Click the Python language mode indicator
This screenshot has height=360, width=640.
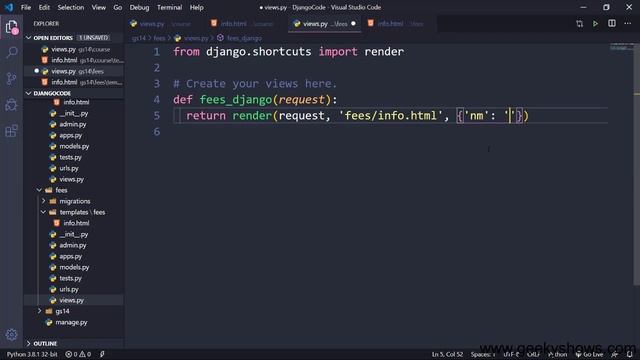coord(558,354)
